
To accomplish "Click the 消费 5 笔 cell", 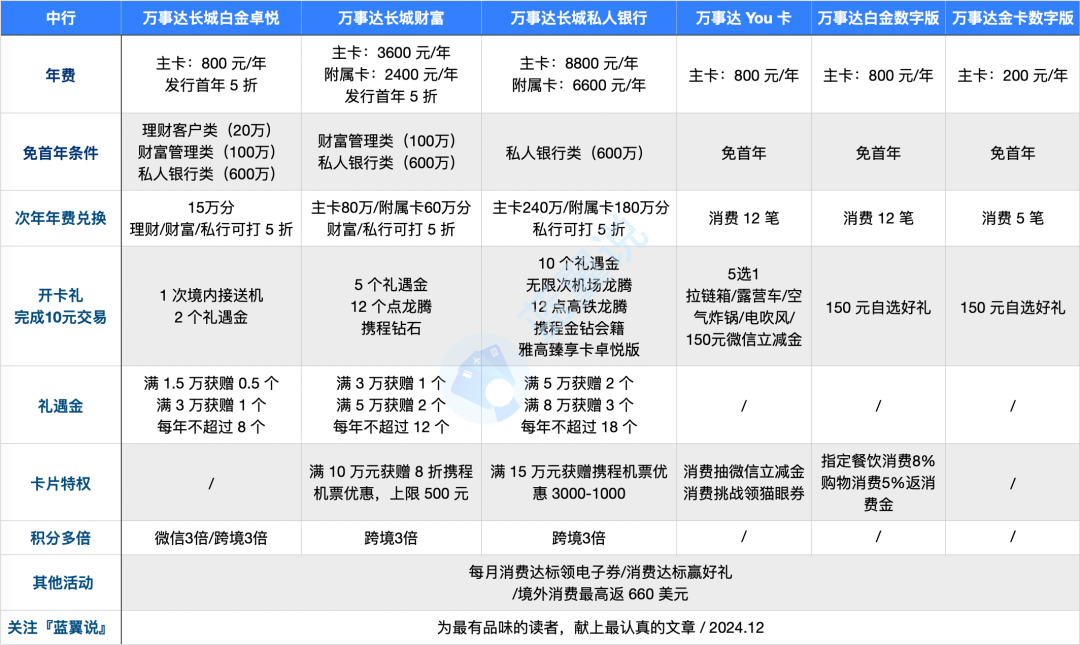I will pyautogui.click(x=1012, y=218).
